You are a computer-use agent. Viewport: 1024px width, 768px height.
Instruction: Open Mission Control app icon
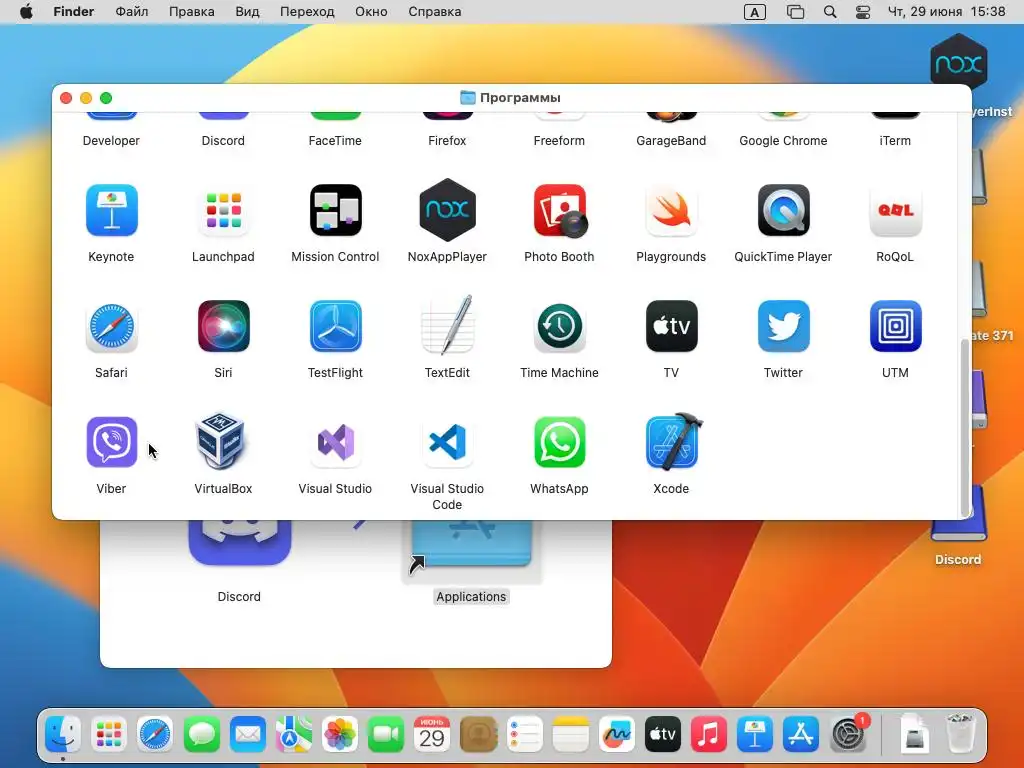[336, 210]
